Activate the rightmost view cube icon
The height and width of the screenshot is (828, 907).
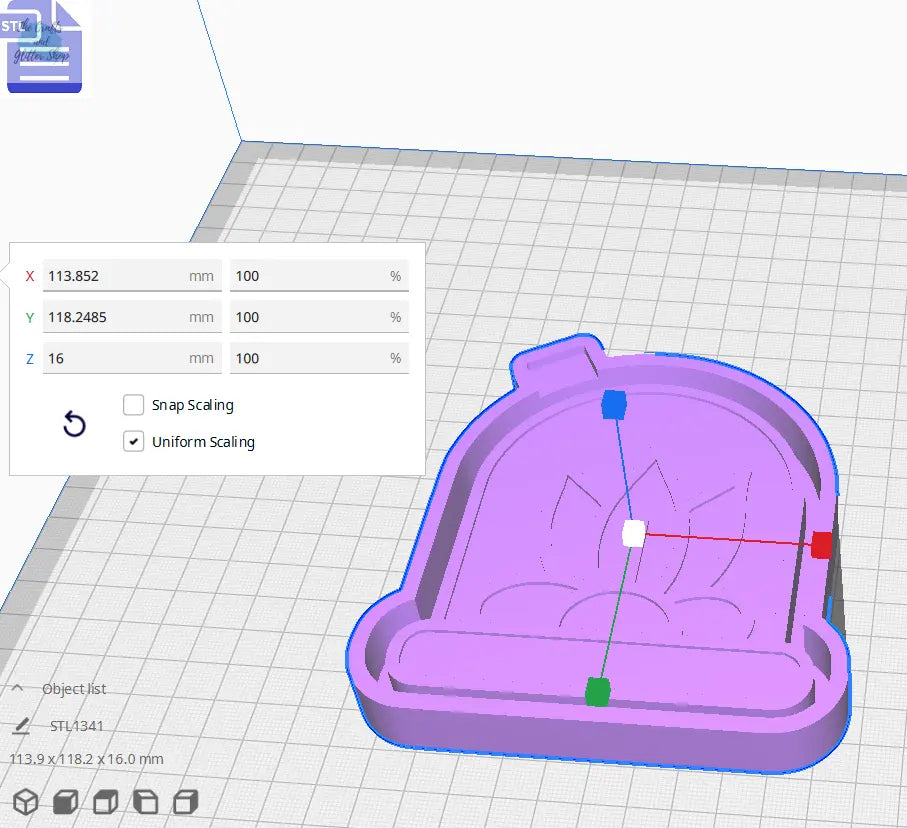tap(183, 802)
